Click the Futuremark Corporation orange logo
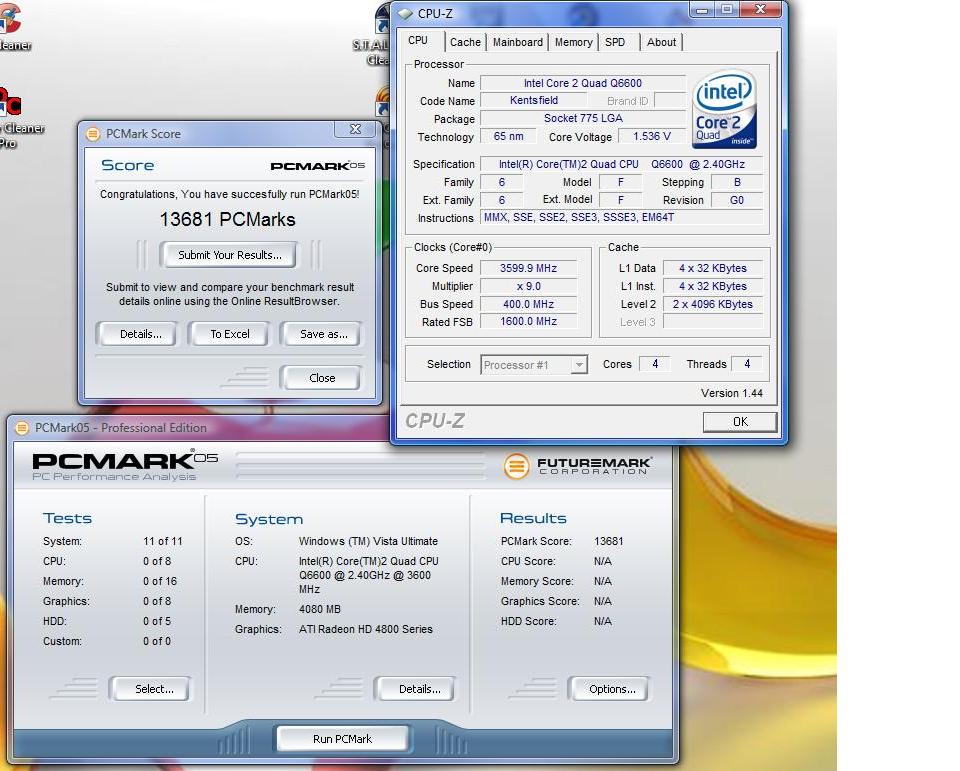The height and width of the screenshot is (771, 960). click(x=516, y=467)
